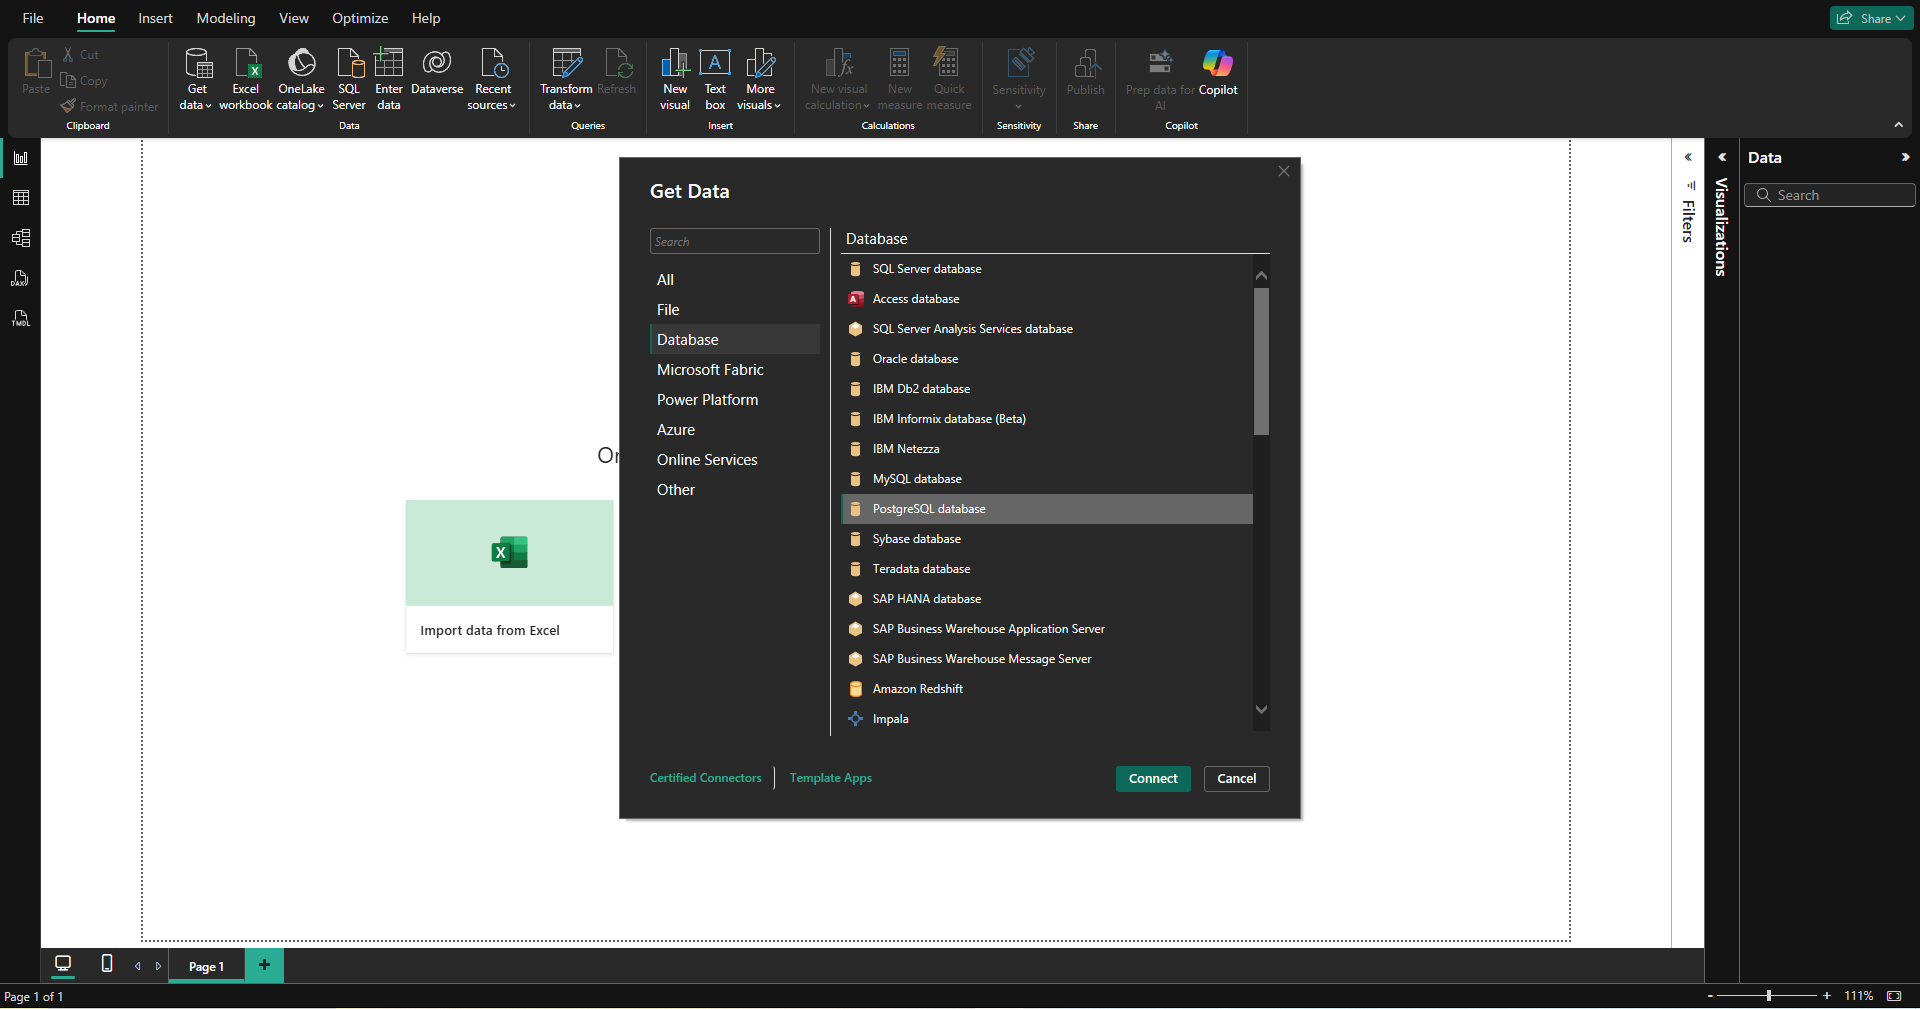
Task: Click the SQL Server ribbon icon
Action: click(349, 78)
